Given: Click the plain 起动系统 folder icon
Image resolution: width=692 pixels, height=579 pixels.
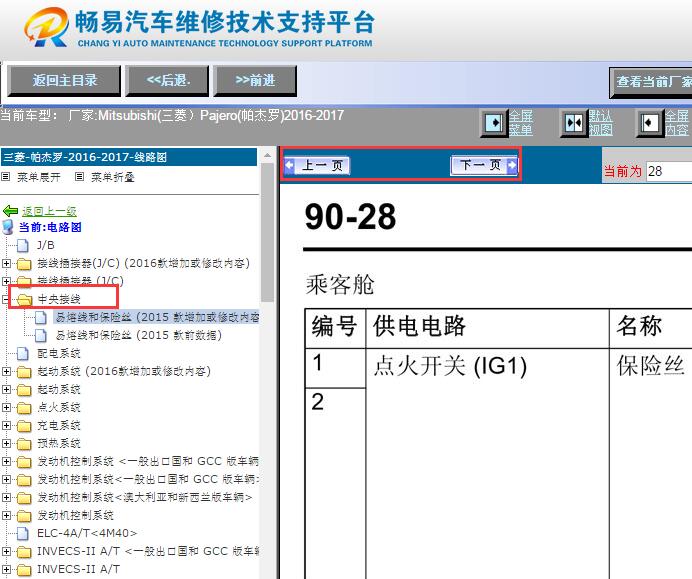Looking at the screenshot, I should [24, 390].
